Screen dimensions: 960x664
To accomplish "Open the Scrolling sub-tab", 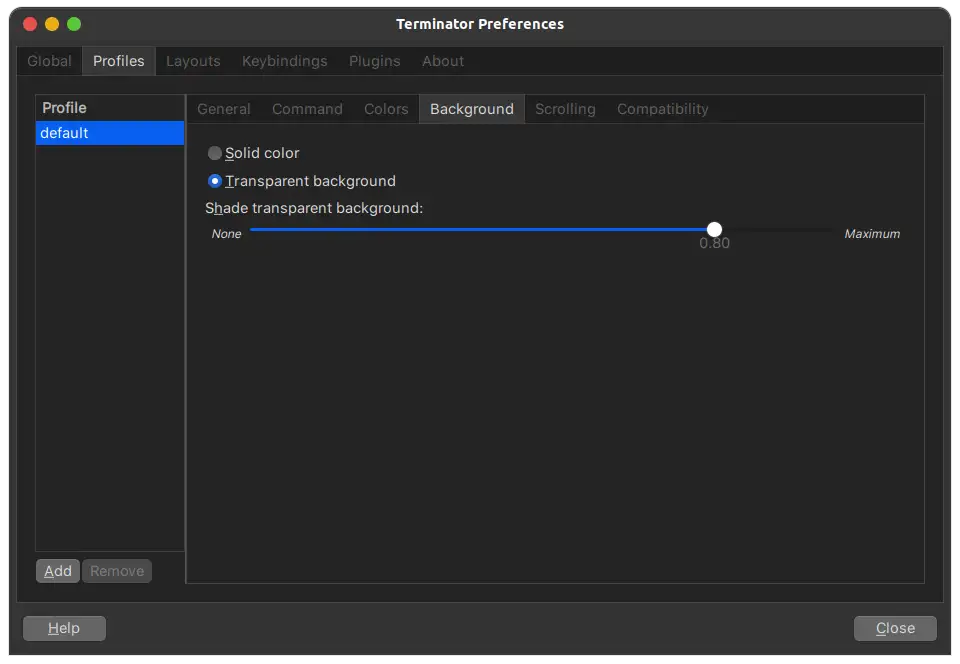I will 565,109.
